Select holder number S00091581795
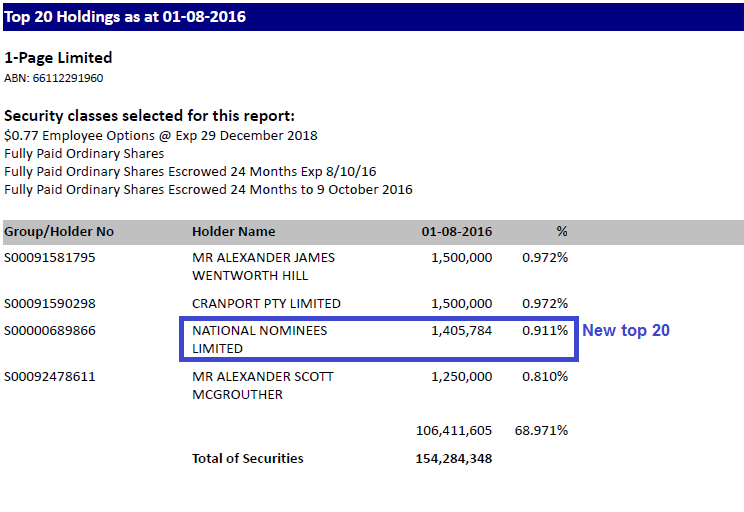 (x=50, y=258)
